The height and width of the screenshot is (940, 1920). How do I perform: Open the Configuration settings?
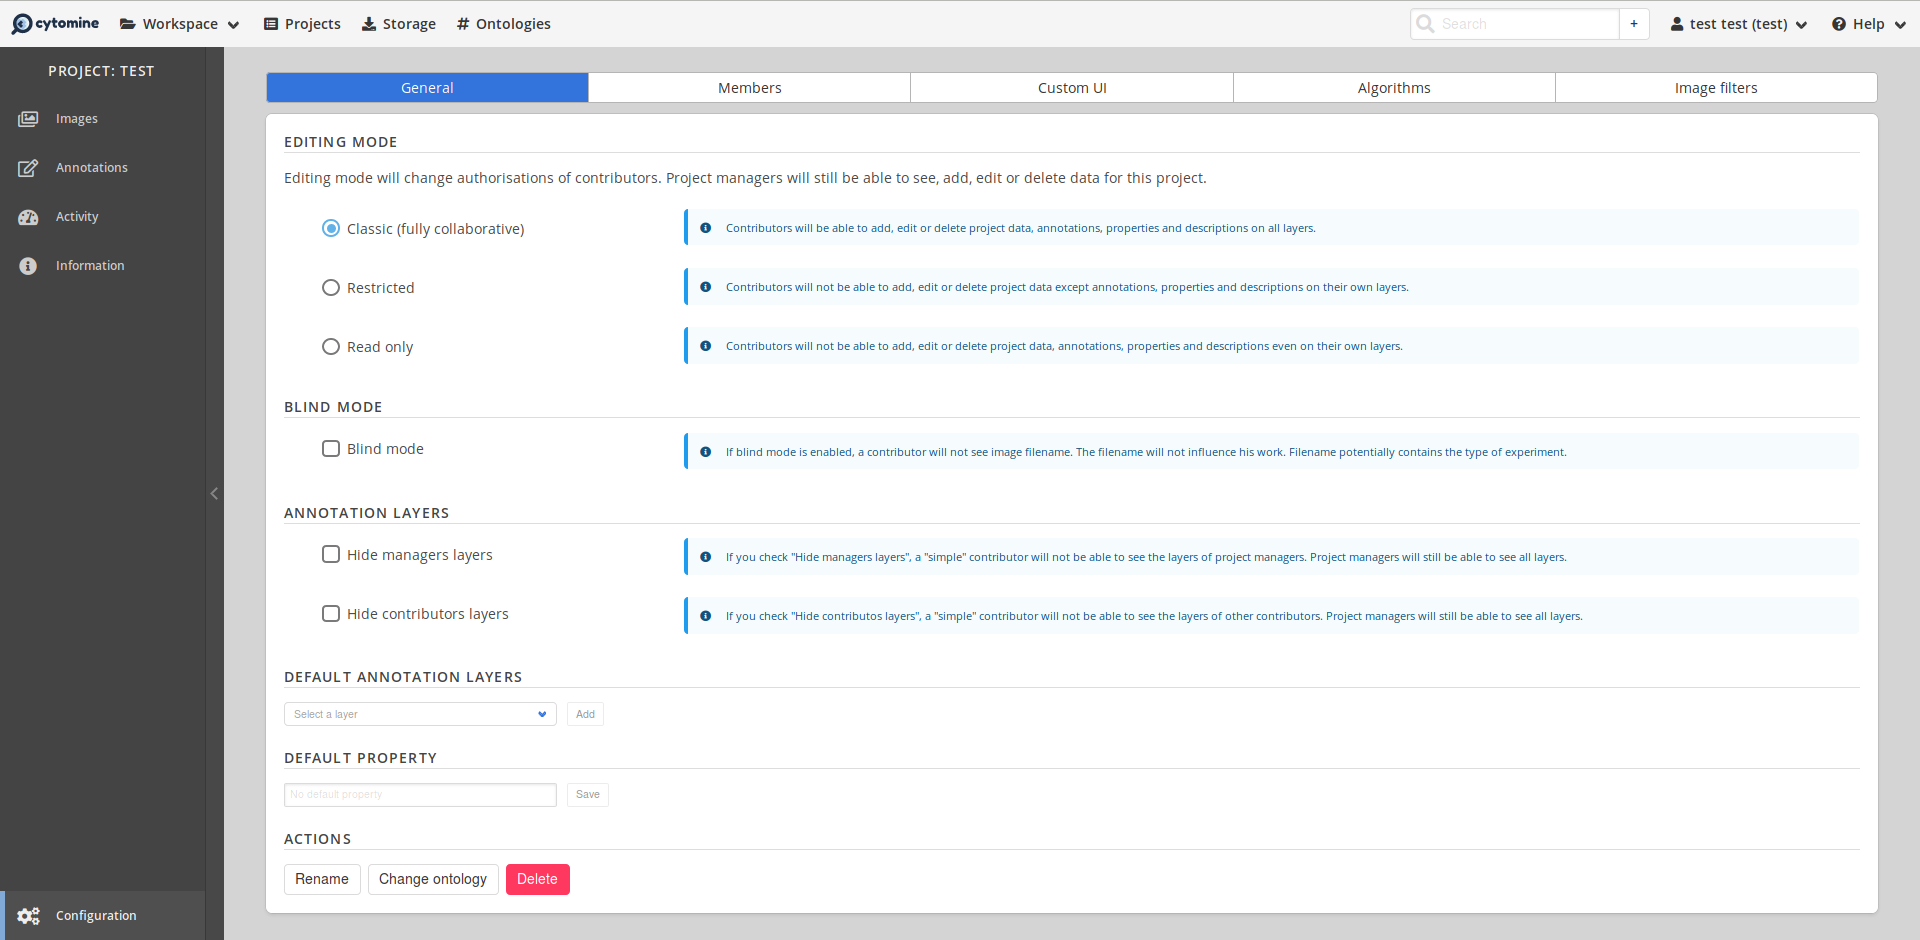point(96,915)
